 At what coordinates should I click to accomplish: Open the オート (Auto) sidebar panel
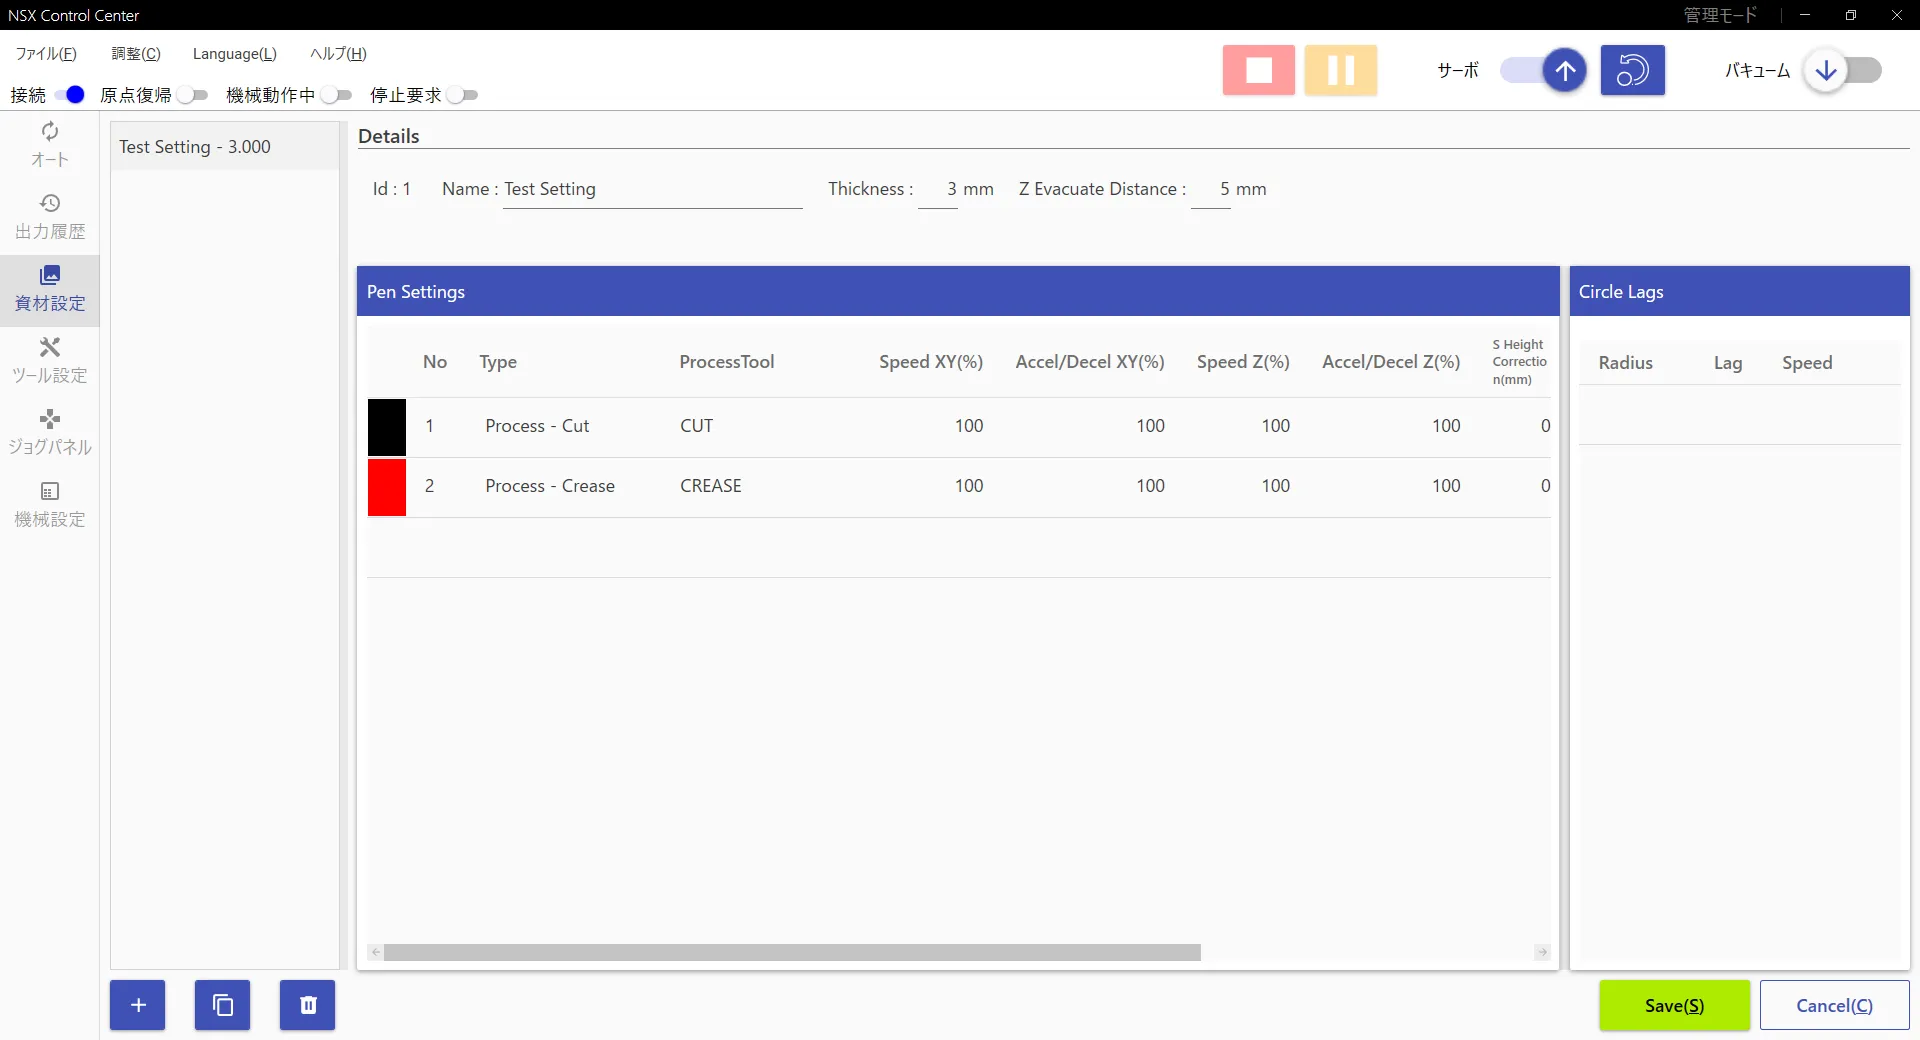(50, 146)
